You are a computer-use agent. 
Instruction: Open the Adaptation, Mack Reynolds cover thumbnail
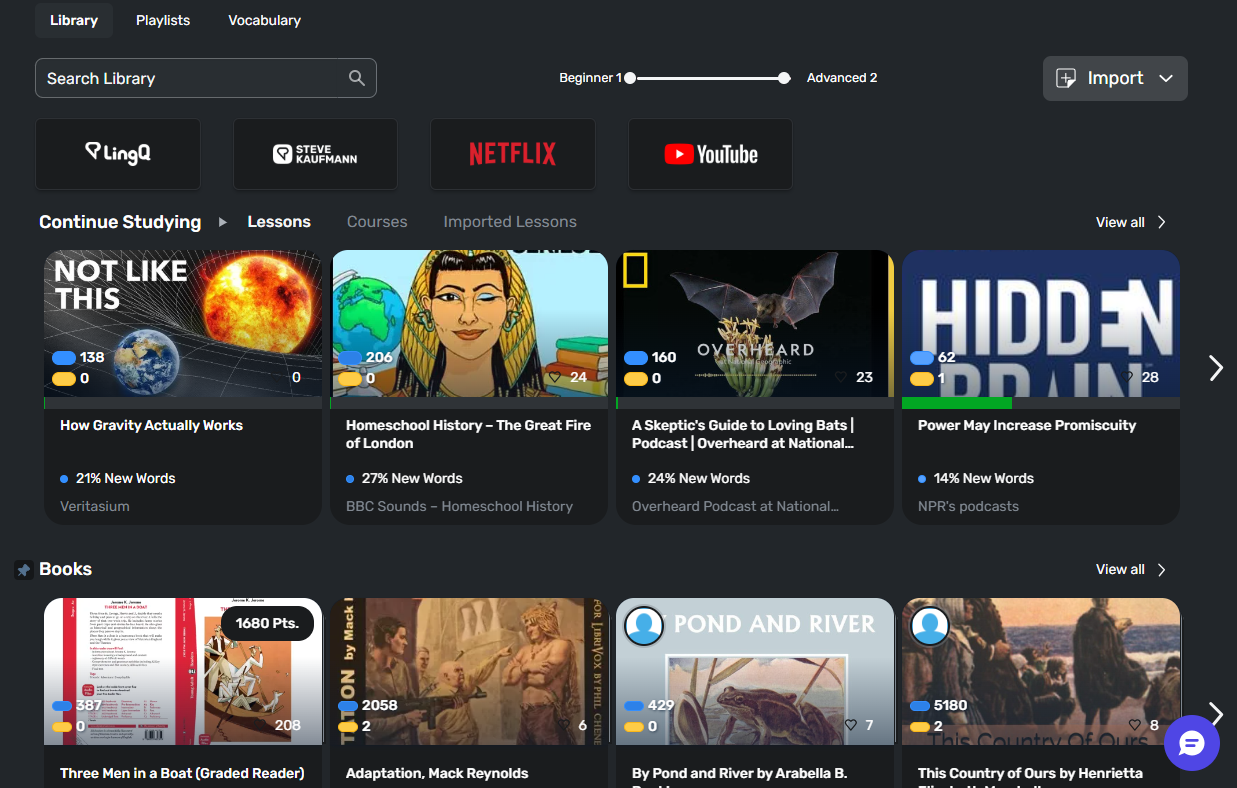coord(469,671)
